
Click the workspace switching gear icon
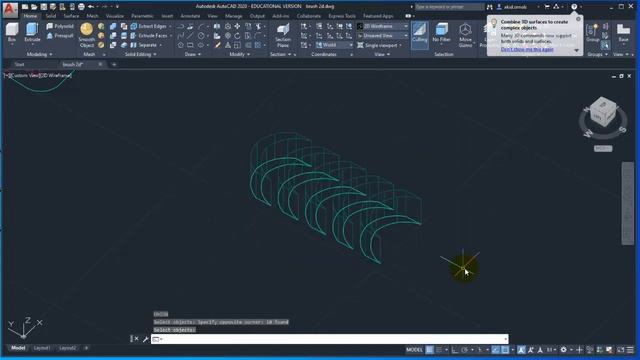pos(563,350)
